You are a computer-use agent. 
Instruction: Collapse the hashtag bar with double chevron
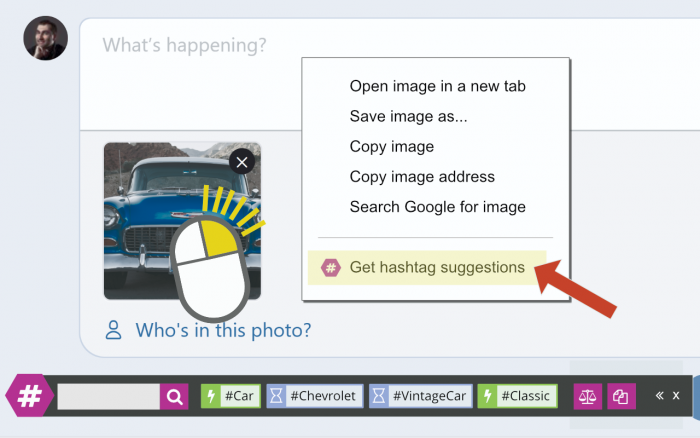[x=659, y=396]
